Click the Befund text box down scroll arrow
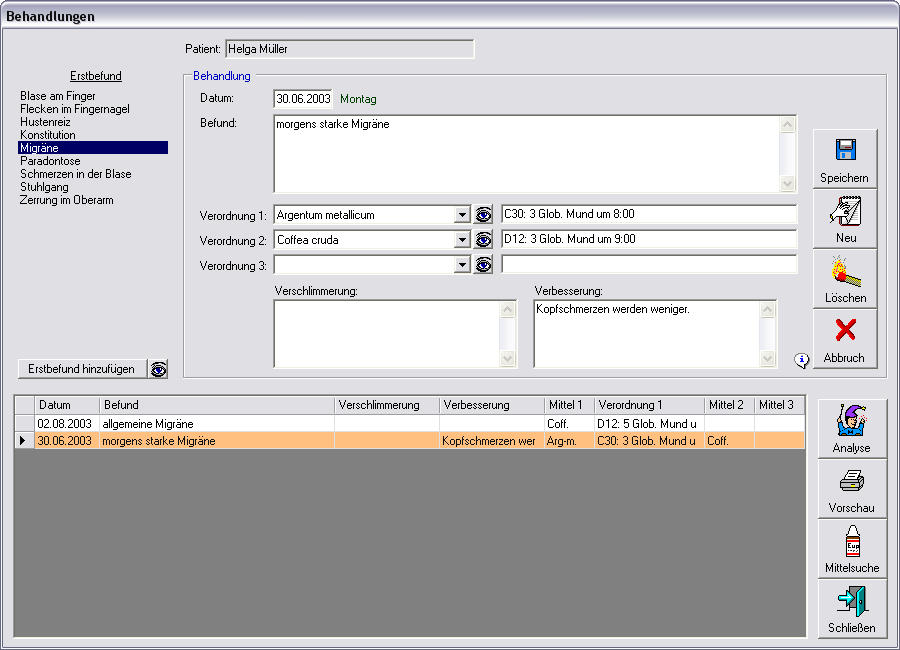The height and width of the screenshot is (650, 900). 787,184
